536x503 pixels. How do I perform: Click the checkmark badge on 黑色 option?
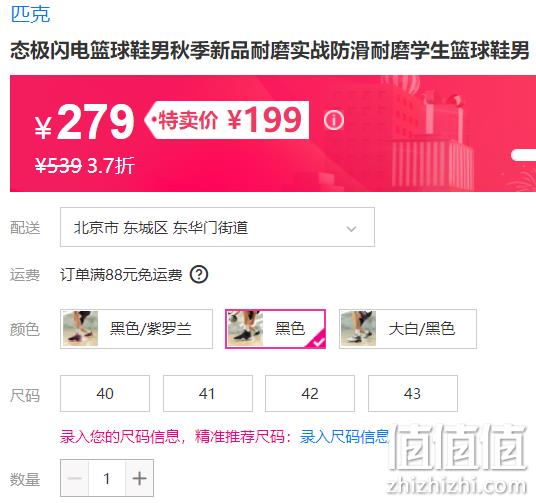coord(318,340)
